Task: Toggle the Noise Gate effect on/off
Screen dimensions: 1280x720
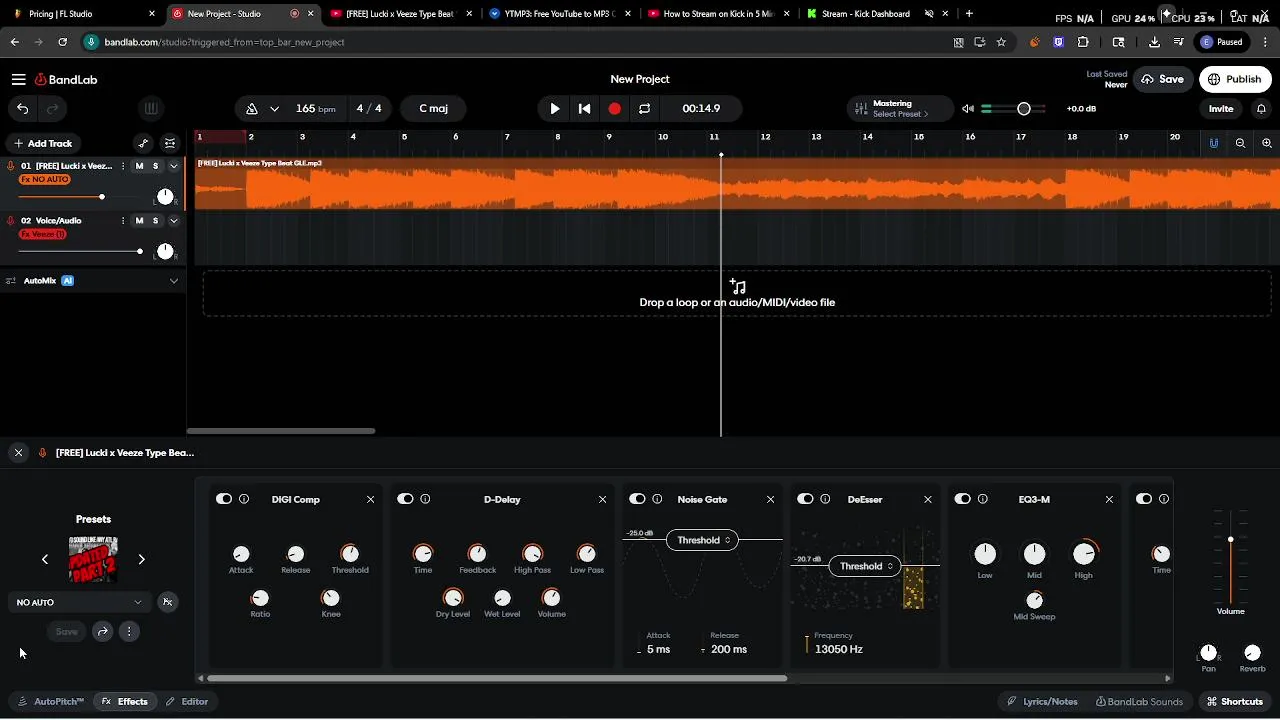Action: pos(637,499)
